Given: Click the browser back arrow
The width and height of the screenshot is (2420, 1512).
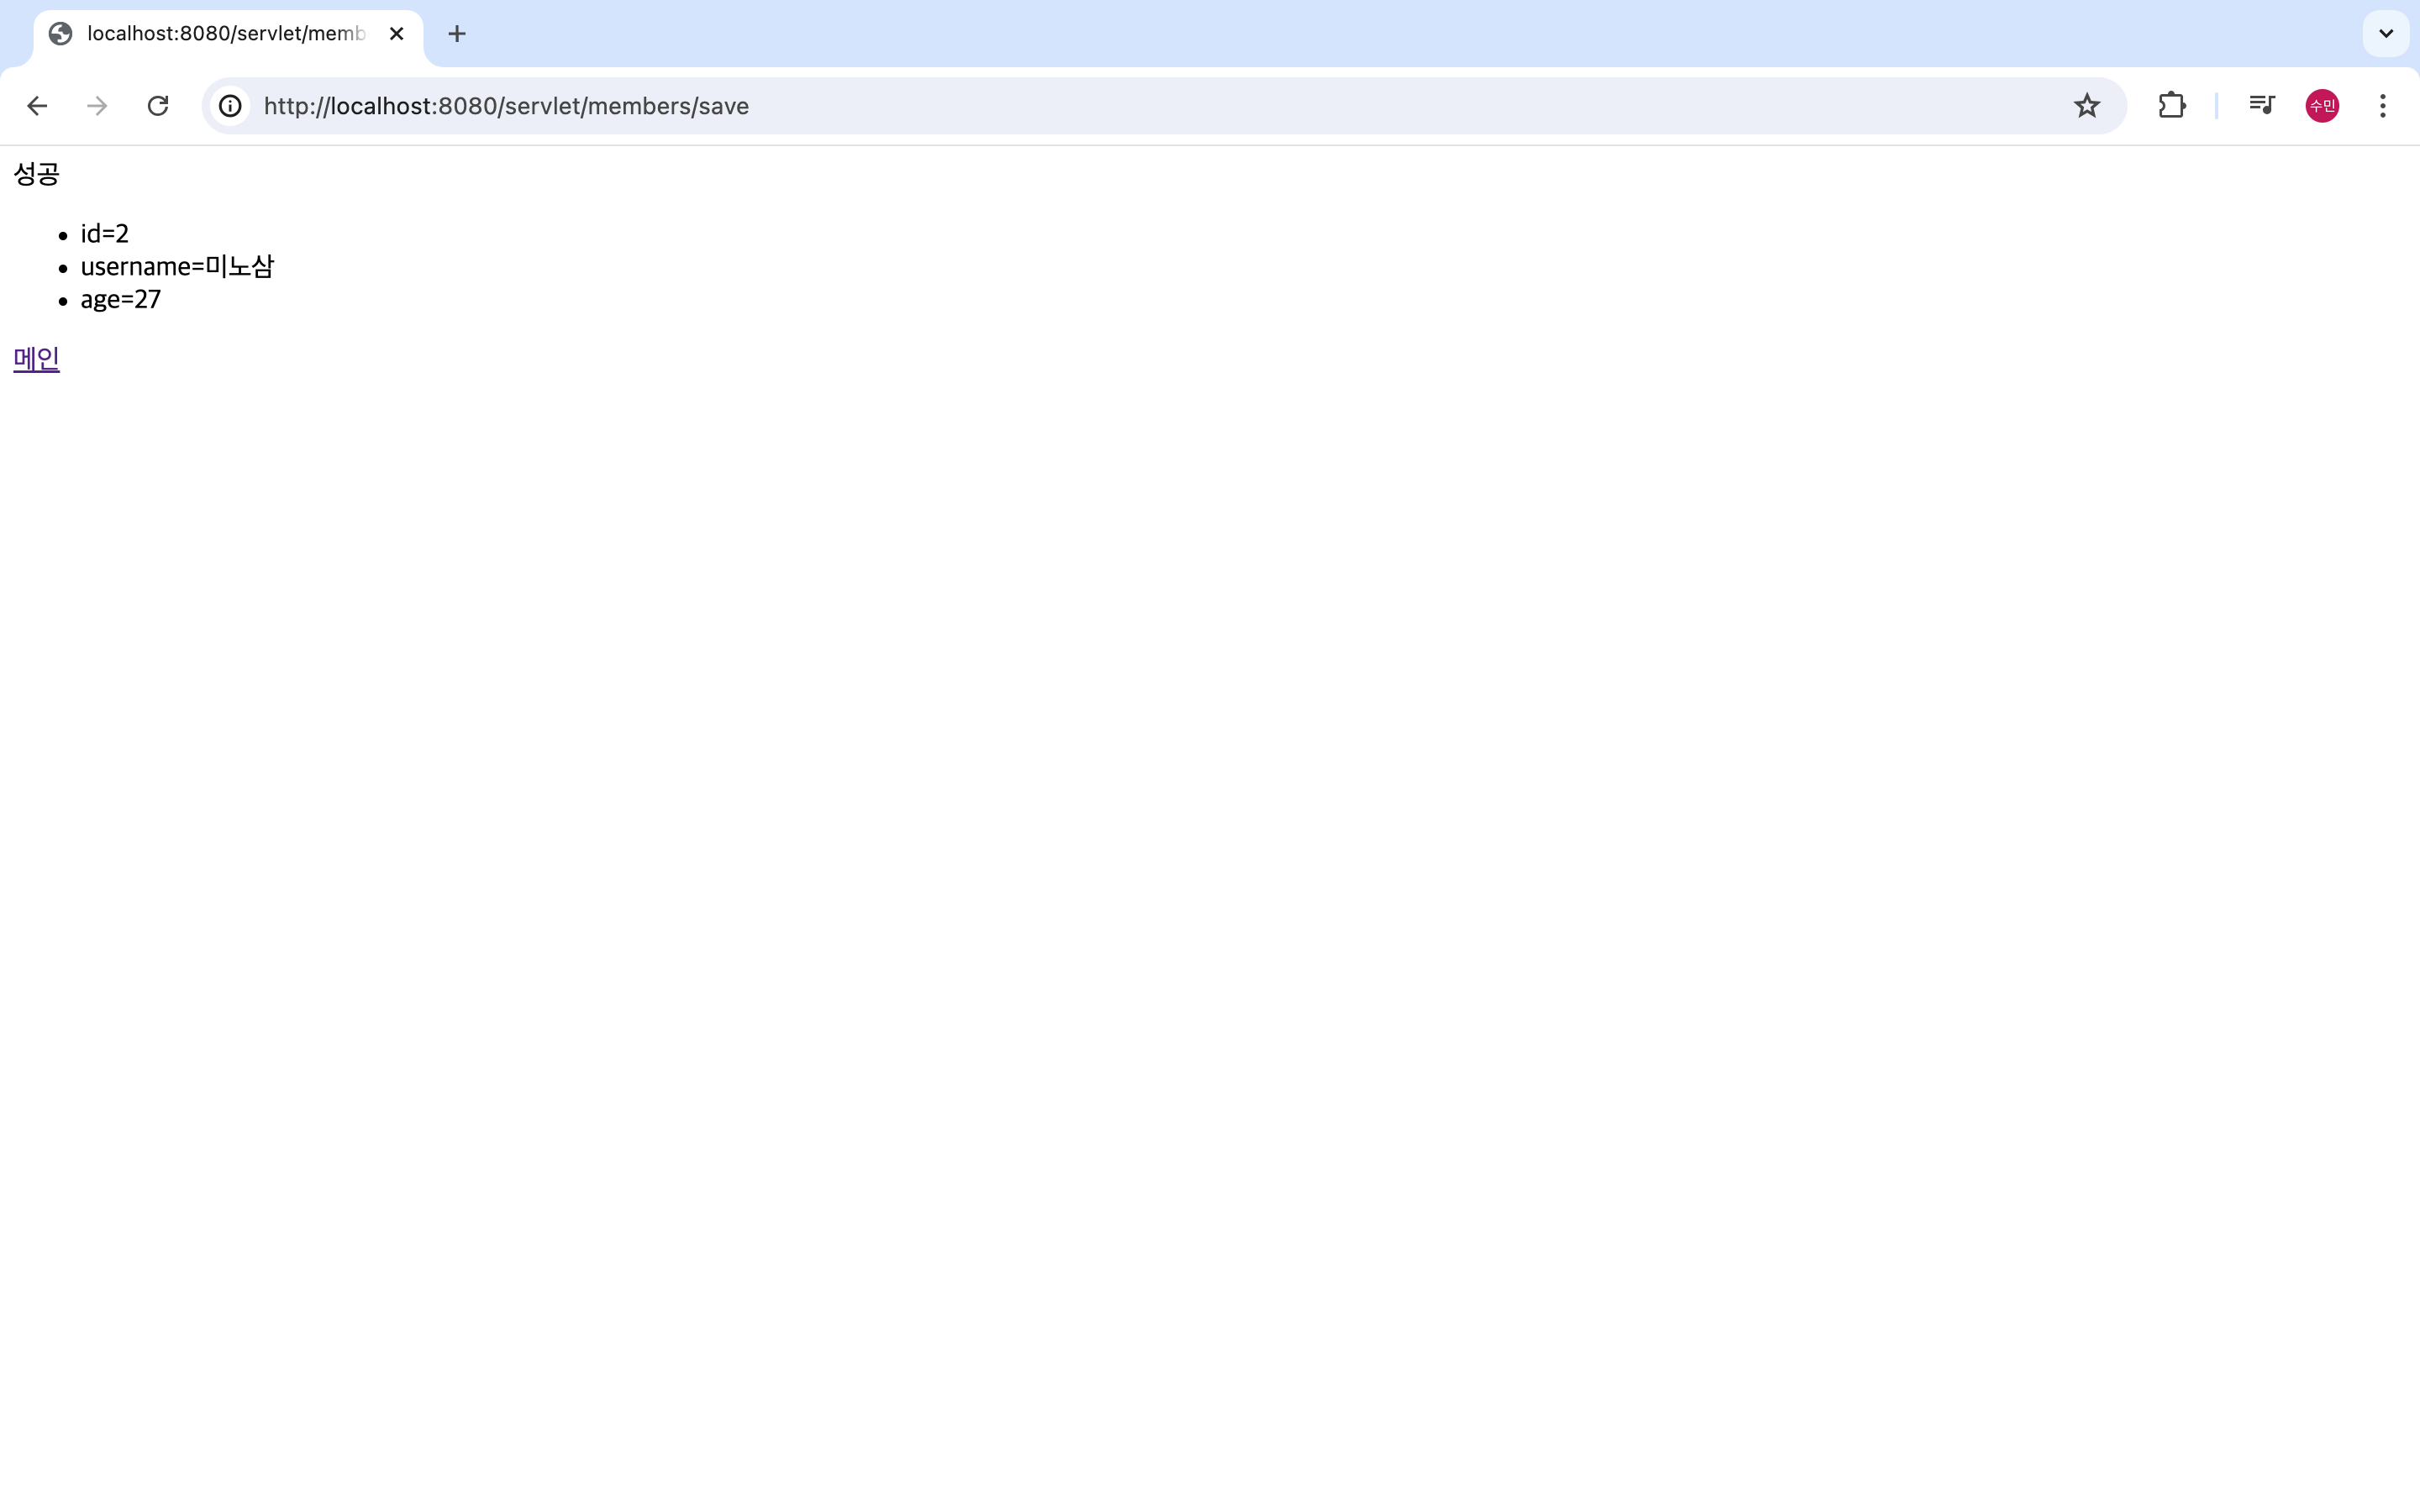Looking at the screenshot, I should (x=37, y=106).
